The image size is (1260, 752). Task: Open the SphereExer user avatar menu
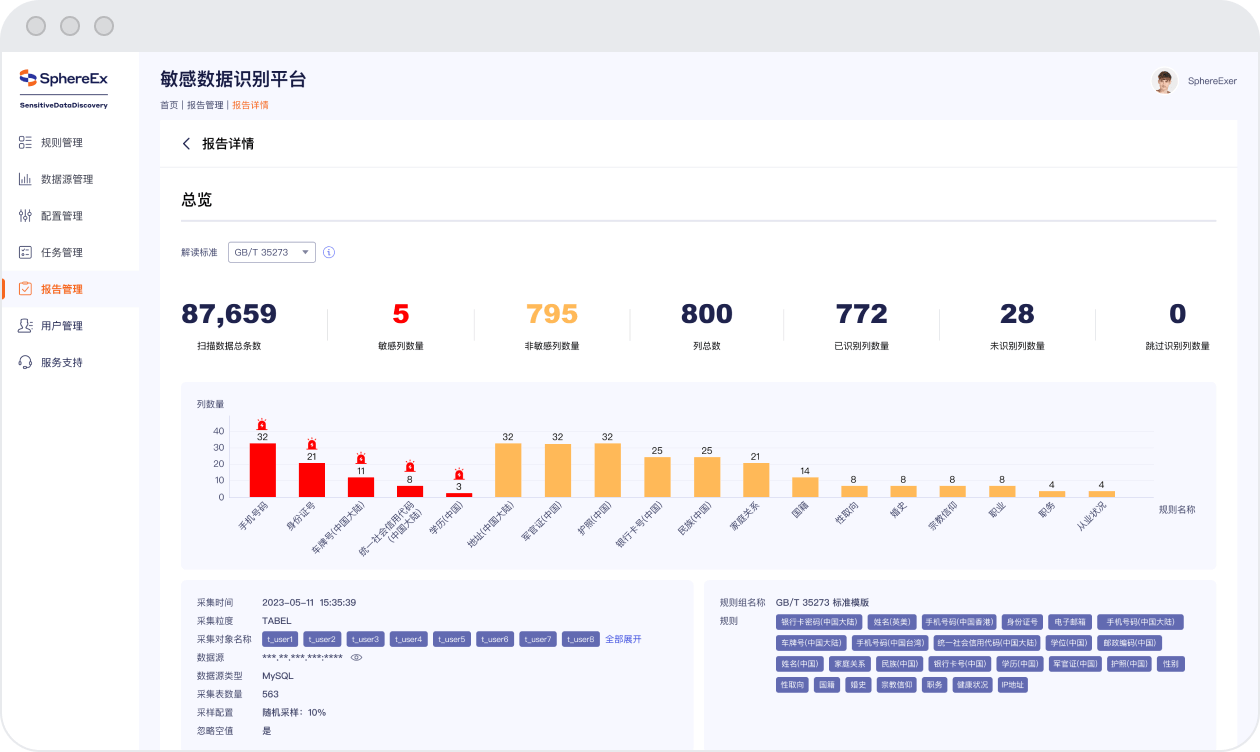(x=1164, y=82)
